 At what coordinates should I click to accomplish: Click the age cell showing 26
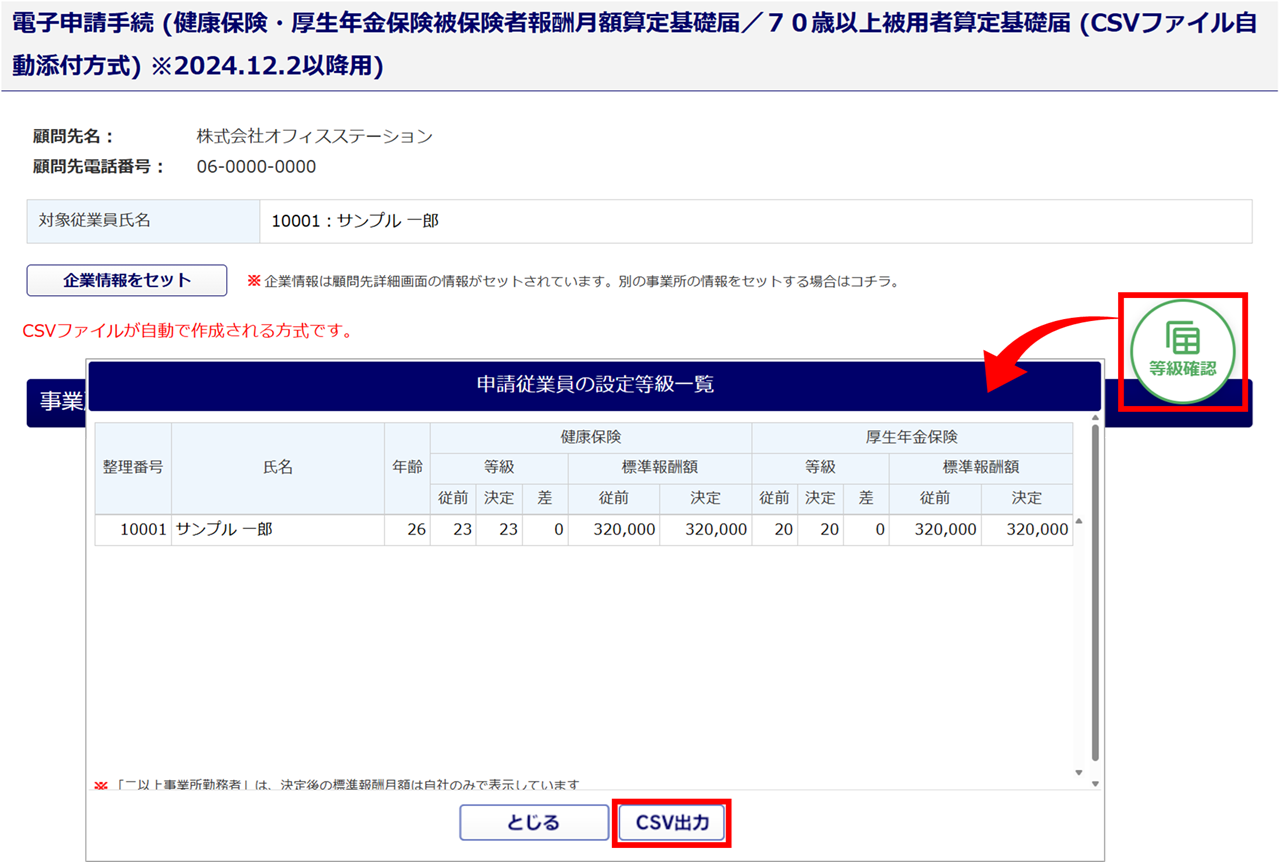coord(407,530)
